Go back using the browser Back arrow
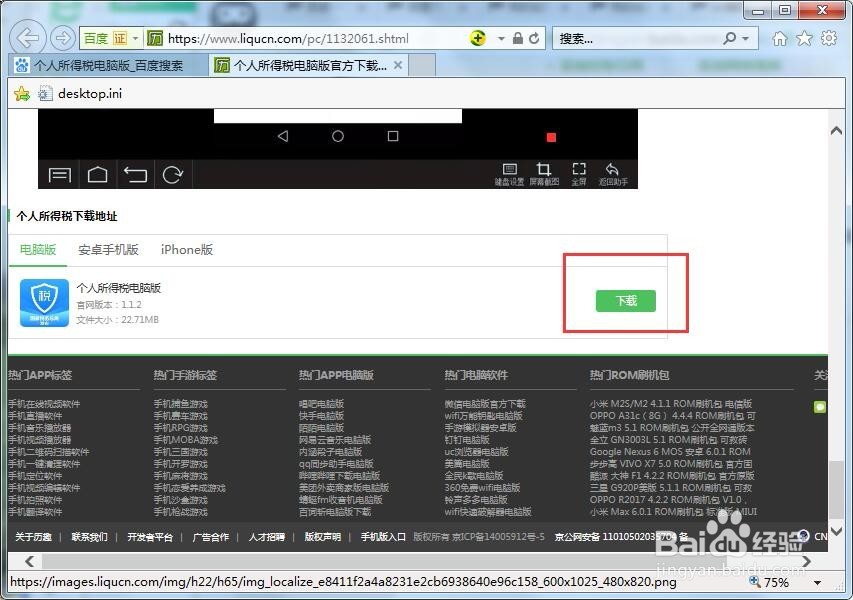This screenshot has width=853, height=600. tap(27, 38)
